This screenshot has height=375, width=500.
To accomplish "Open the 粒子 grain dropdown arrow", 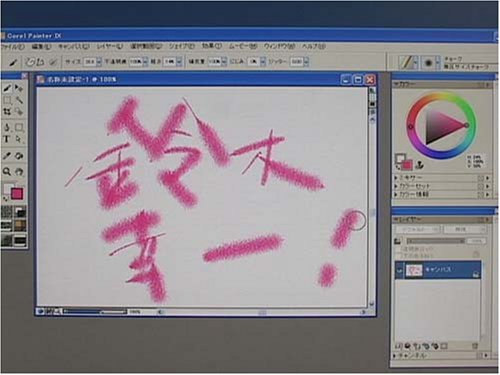I will [x=179, y=62].
